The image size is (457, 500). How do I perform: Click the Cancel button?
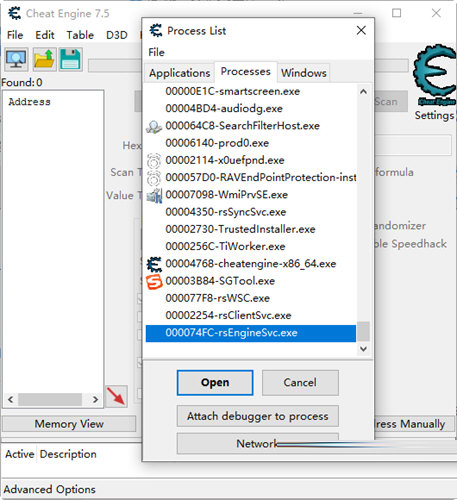pyautogui.click(x=300, y=383)
